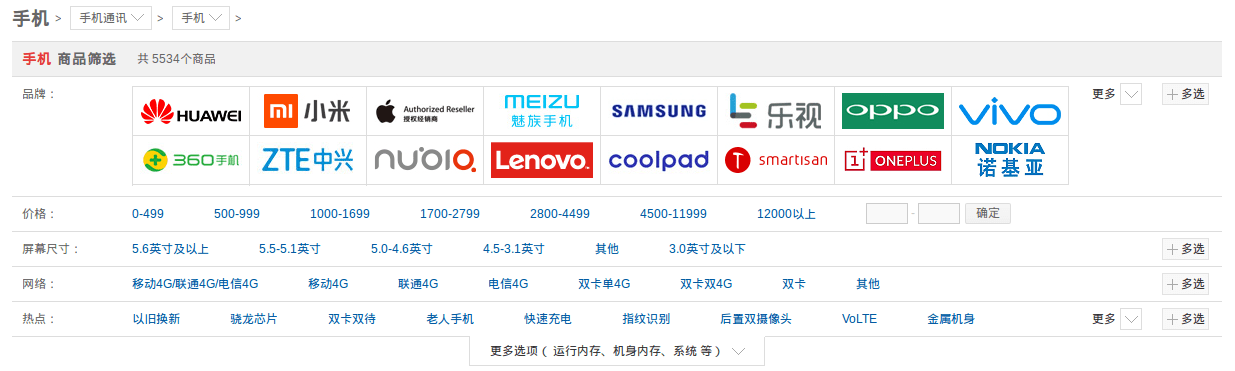Open the 手机通讯 breadcrumb dropdown
The width and height of the screenshot is (1235, 371).
tap(111, 18)
